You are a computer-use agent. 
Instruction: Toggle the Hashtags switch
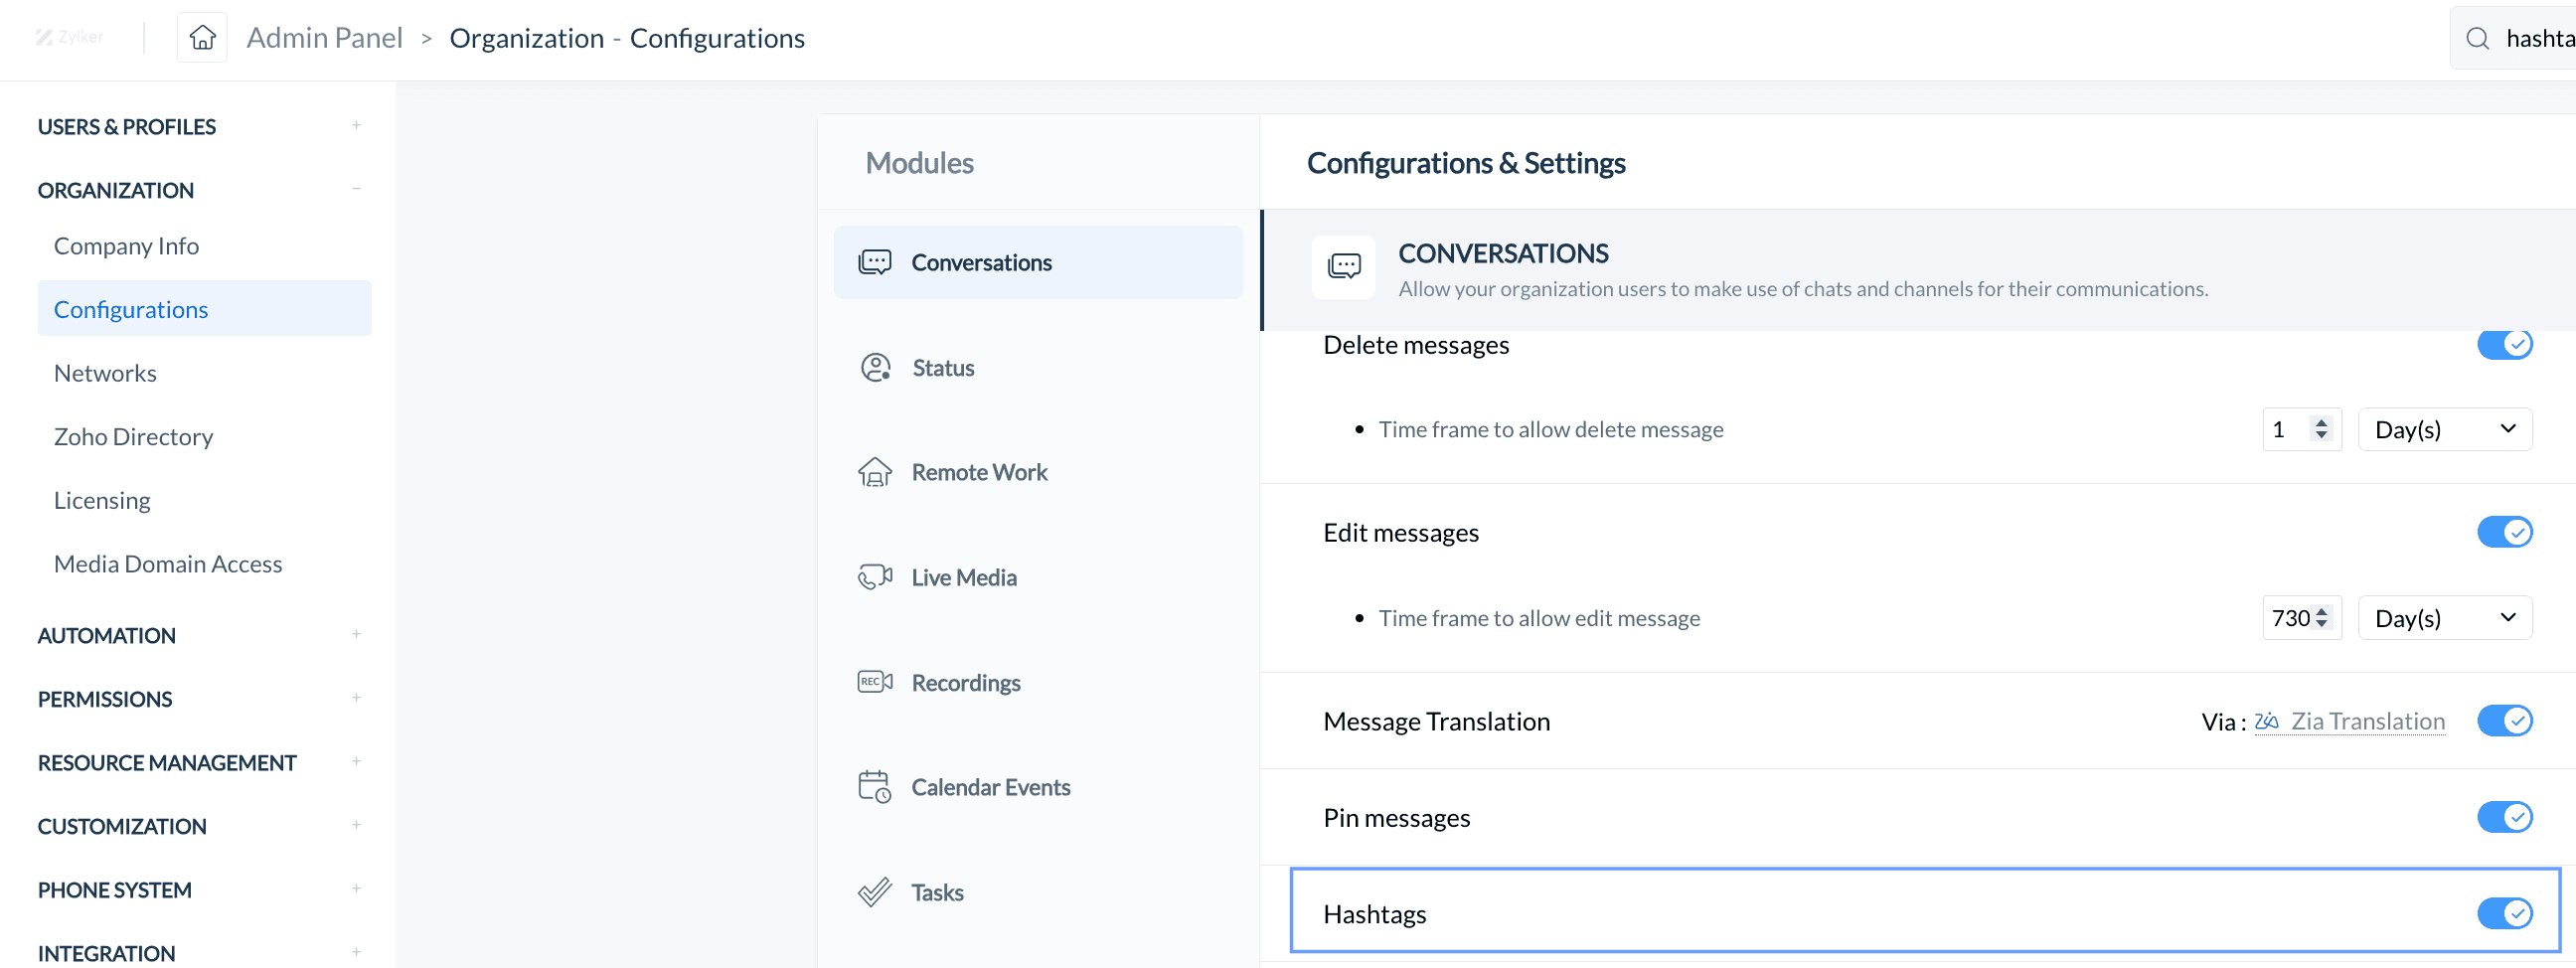[x=2504, y=914]
